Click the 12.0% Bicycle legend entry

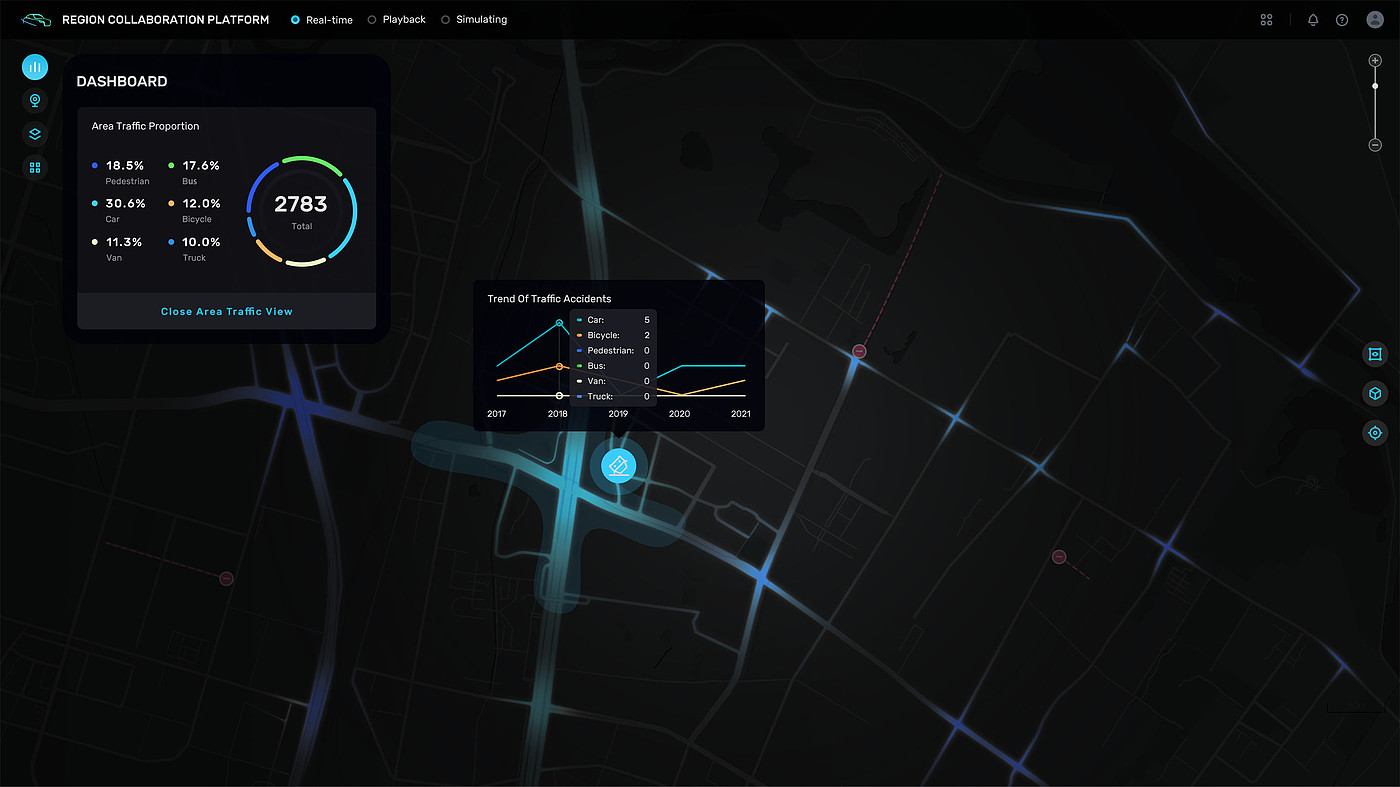click(x=194, y=210)
